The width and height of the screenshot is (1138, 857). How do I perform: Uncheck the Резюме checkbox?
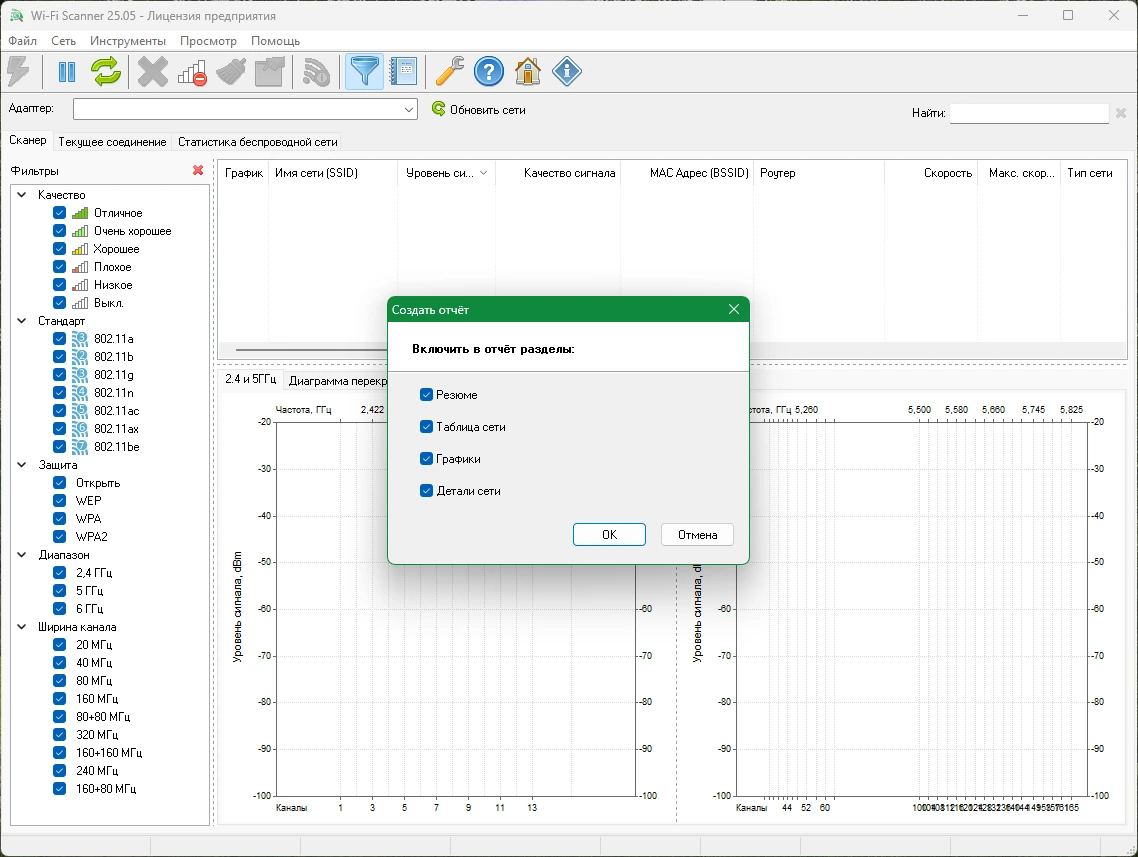pyautogui.click(x=427, y=395)
